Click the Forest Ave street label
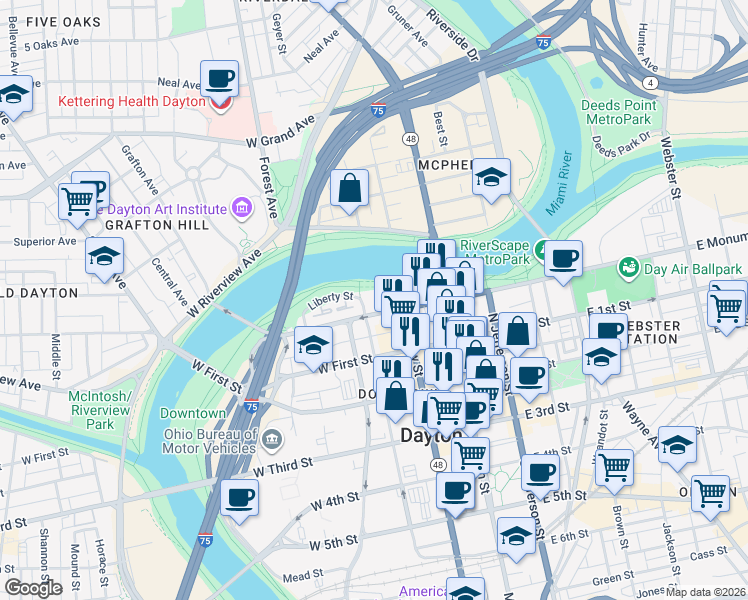 269,187
